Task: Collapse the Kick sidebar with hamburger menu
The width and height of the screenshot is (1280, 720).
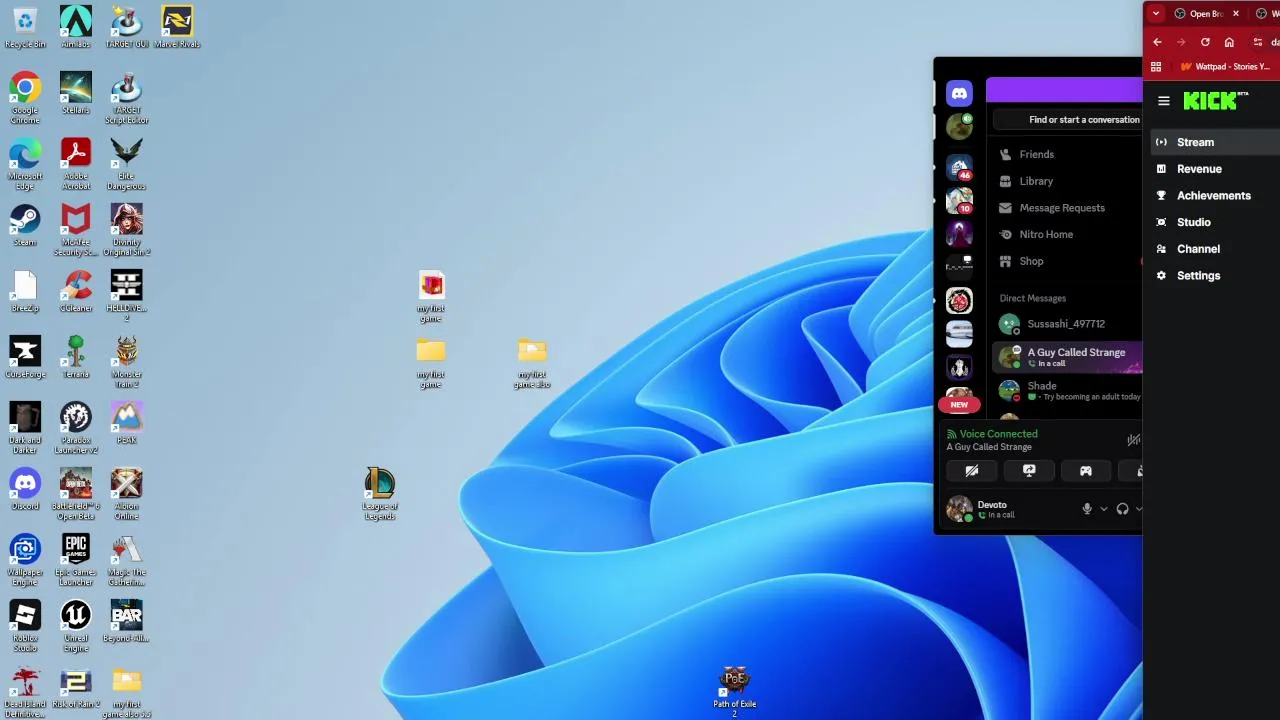Action: click(x=1163, y=101)
